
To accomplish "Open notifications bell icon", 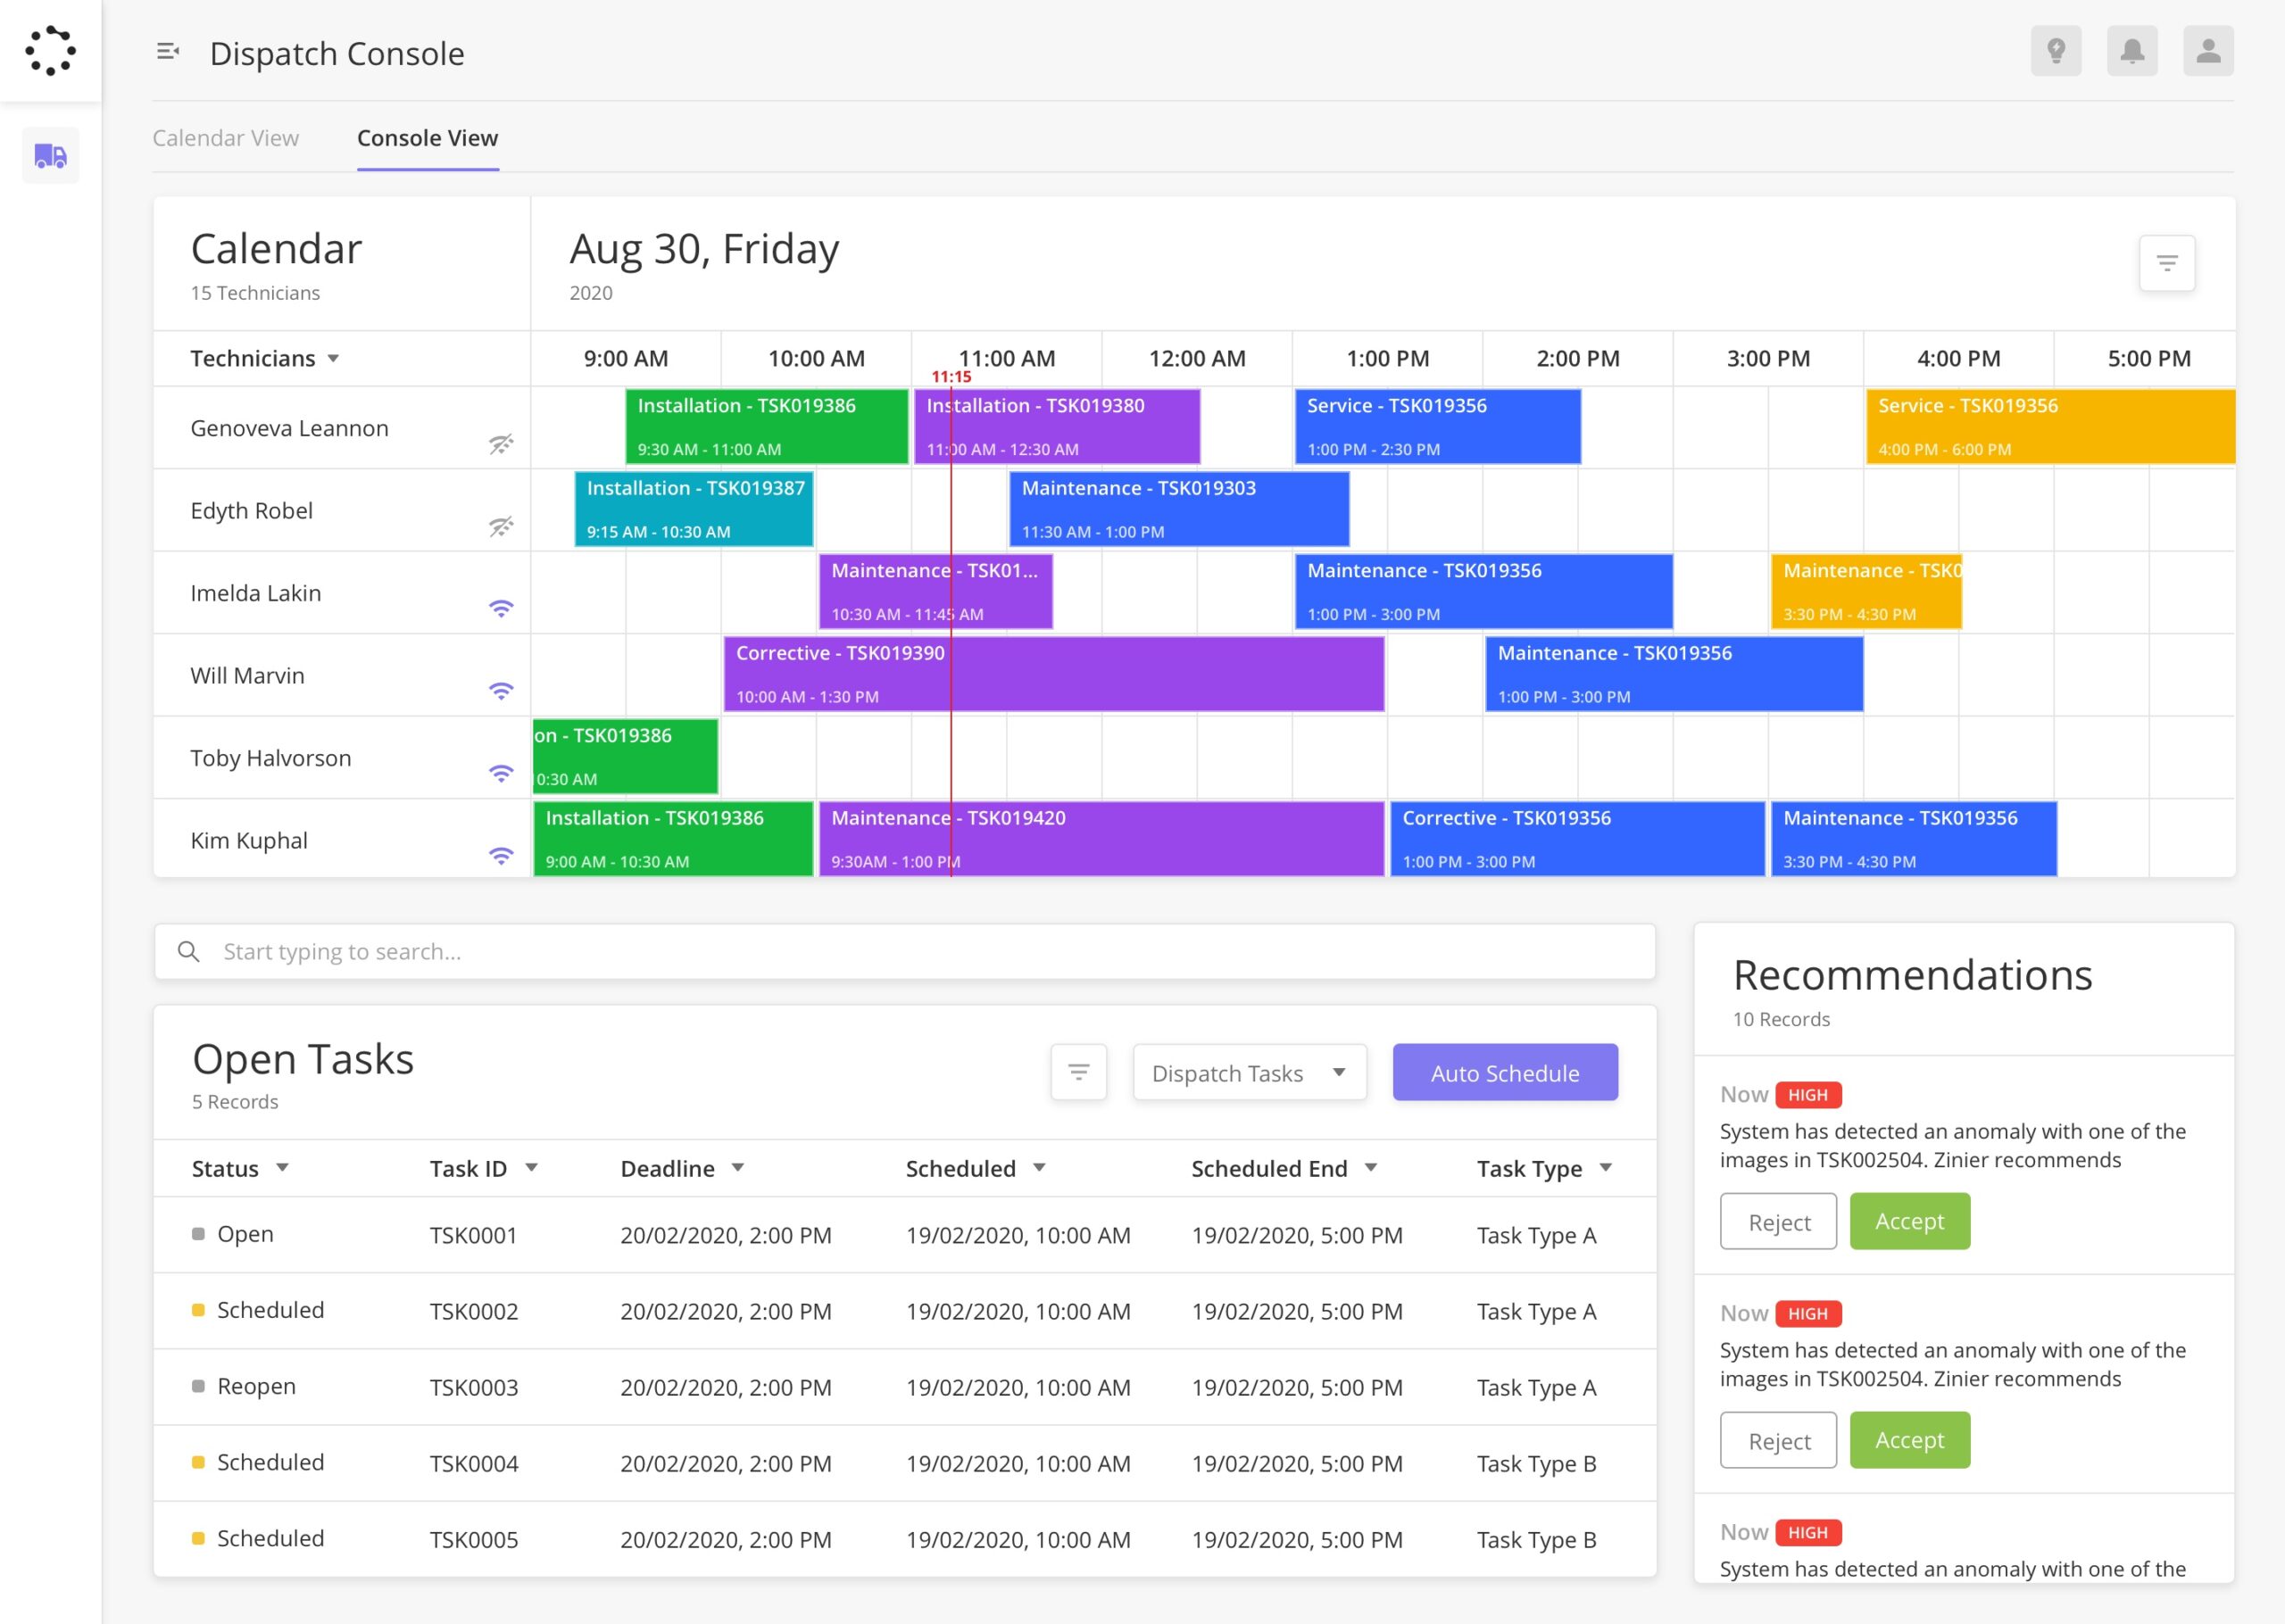I will (2132, 51).
